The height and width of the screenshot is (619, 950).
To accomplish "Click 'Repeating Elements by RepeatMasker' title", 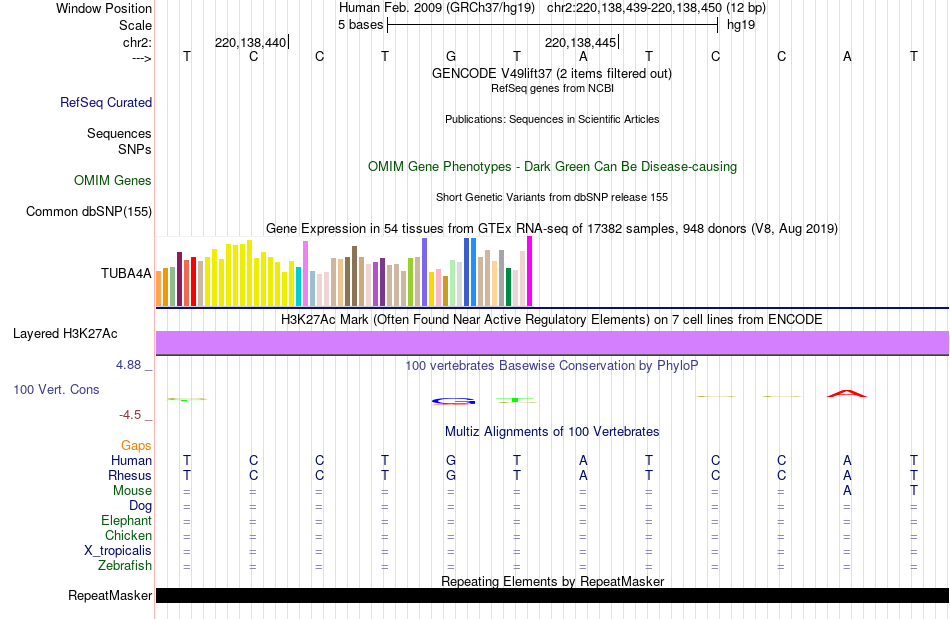I will coord(552,581).
